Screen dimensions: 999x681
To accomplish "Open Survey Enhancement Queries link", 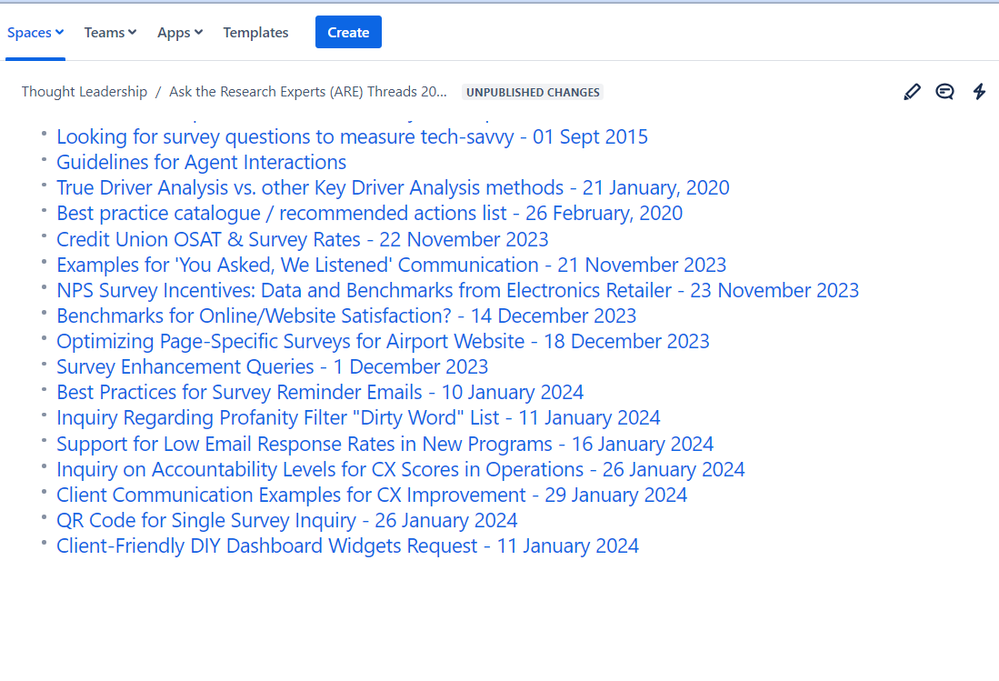I will [273, 366].
